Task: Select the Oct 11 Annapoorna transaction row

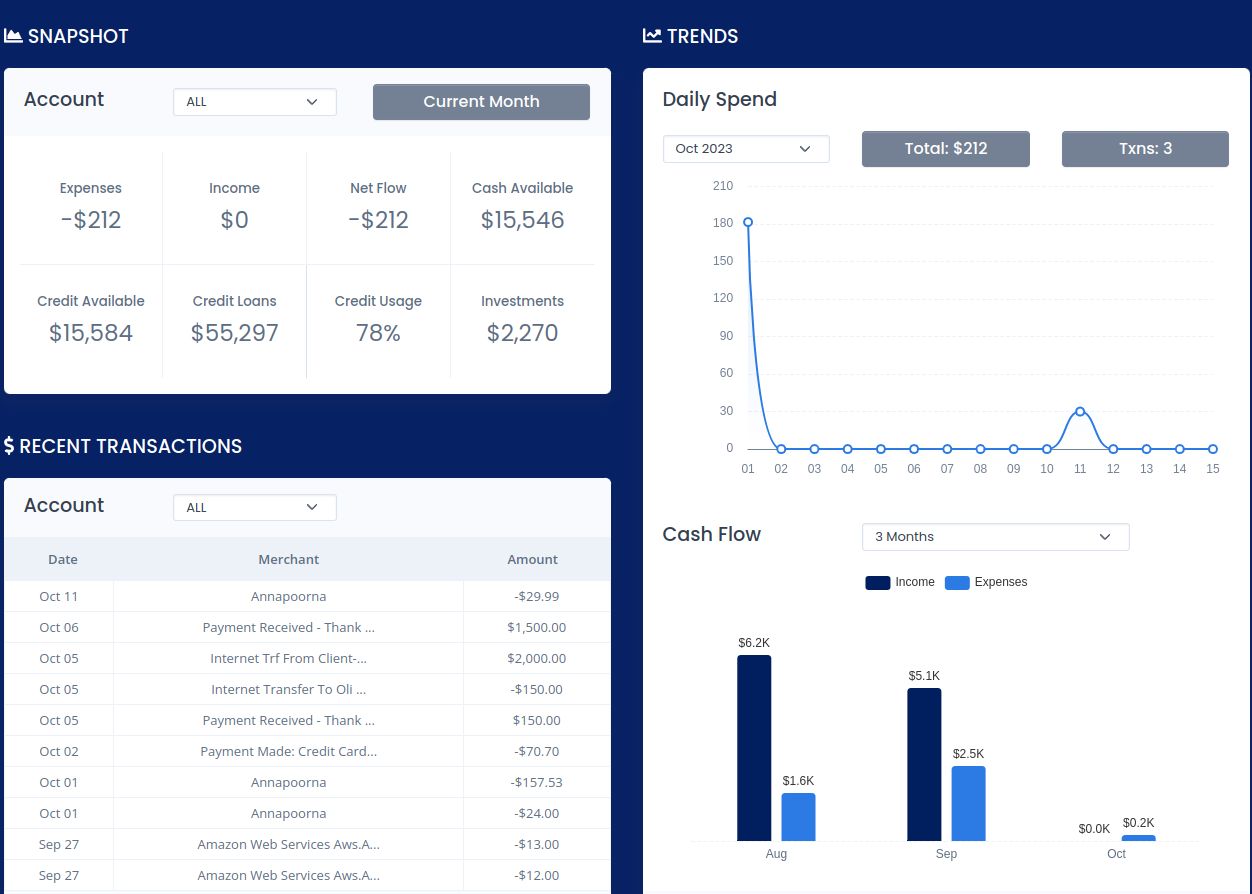Action: point(307,597)
